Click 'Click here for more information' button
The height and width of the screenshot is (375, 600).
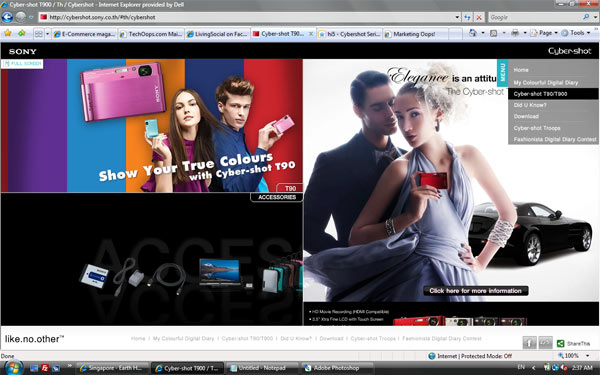click(476, 291)
